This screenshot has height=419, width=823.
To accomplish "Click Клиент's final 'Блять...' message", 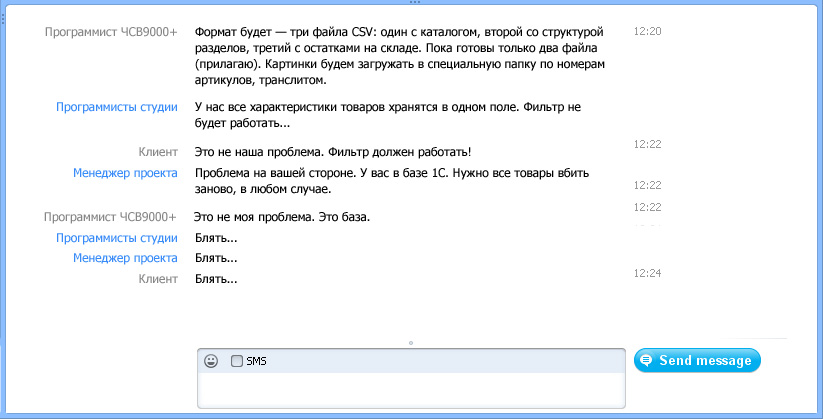I will pyautogui.click(x=215, y=279).
